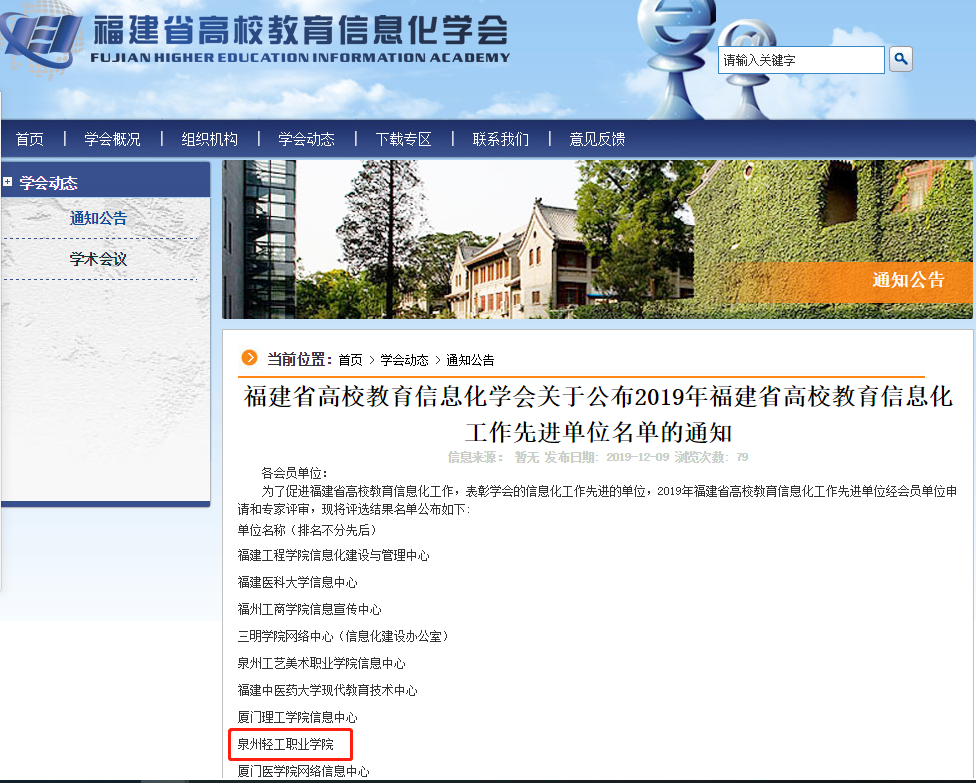Open the 组织机构 nav item
Screen dimensions: 976x783
[210, 139]
